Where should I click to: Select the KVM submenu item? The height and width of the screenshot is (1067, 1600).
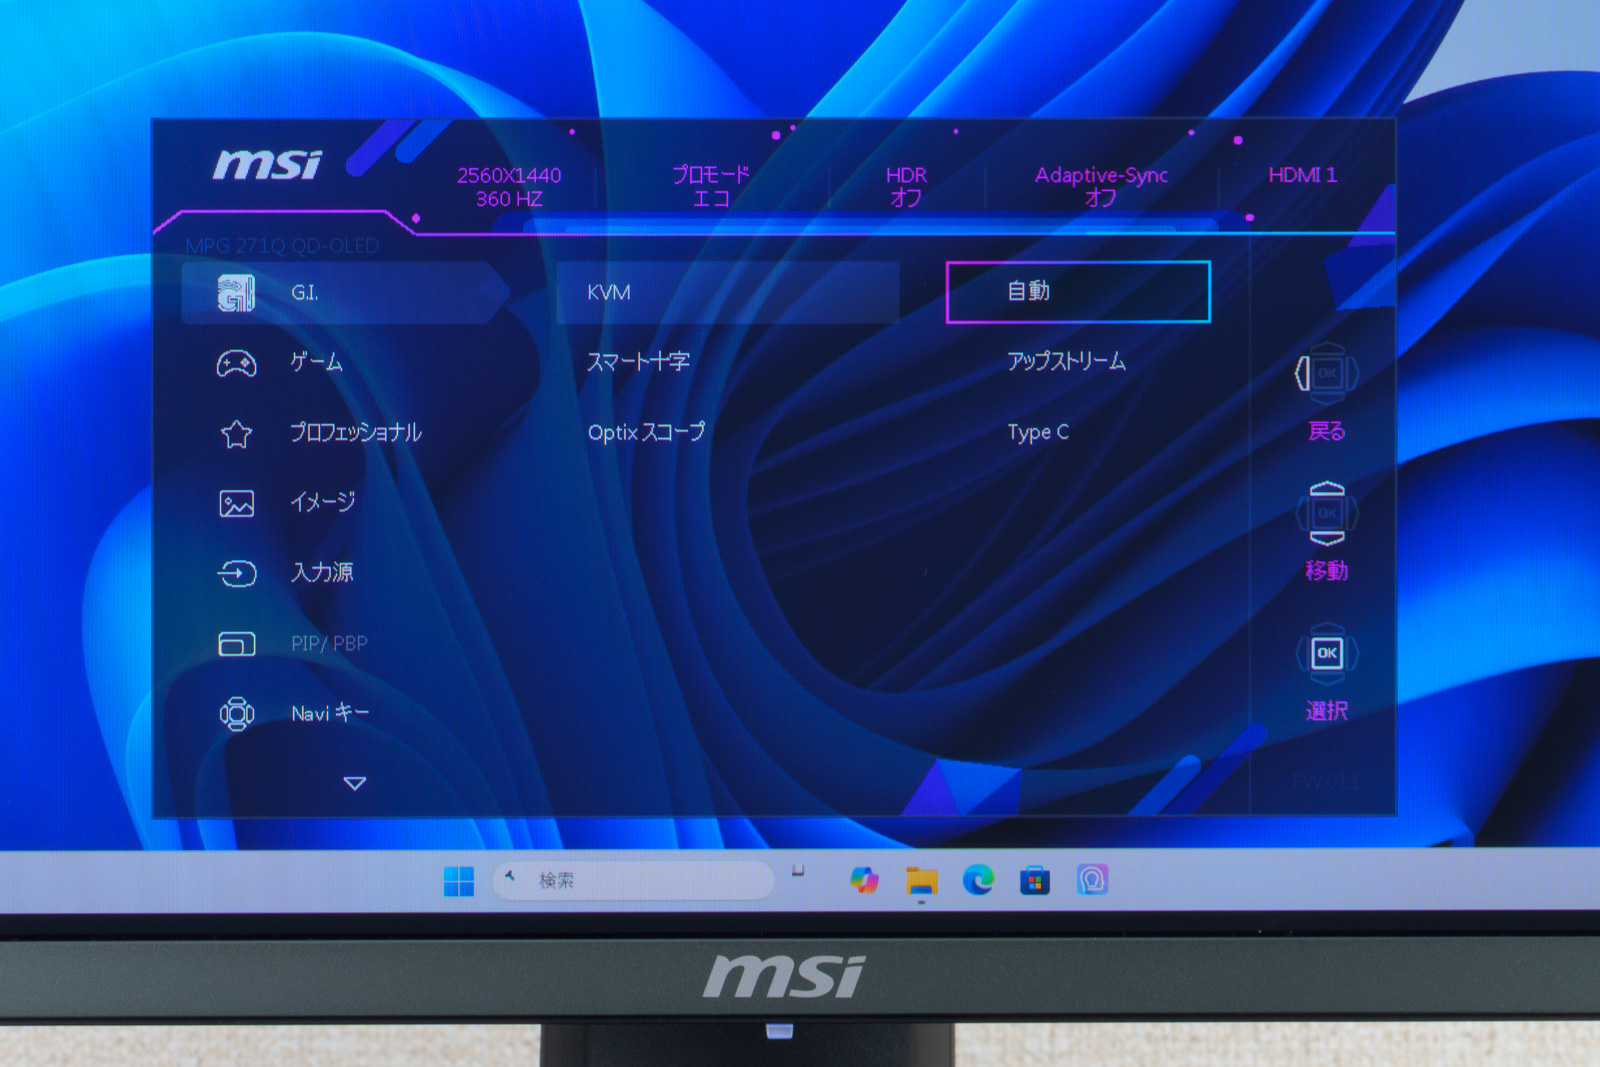click(x=728, y=293)
